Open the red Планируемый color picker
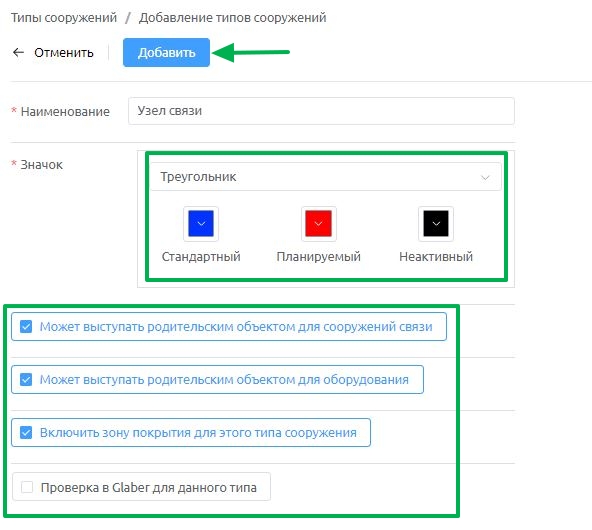Screen dimensions: 592x530 319,223
